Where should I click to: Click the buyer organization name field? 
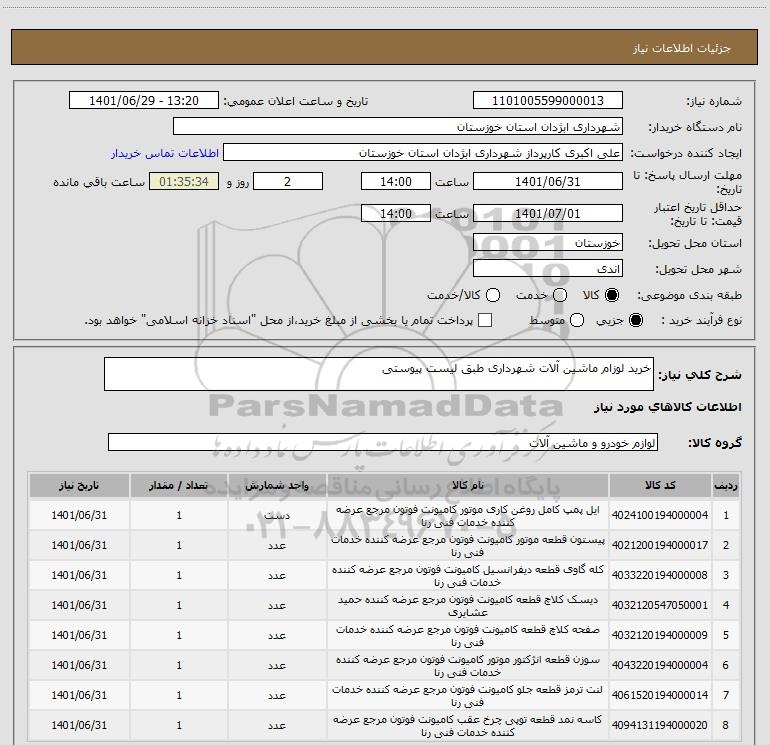[398, 127]
